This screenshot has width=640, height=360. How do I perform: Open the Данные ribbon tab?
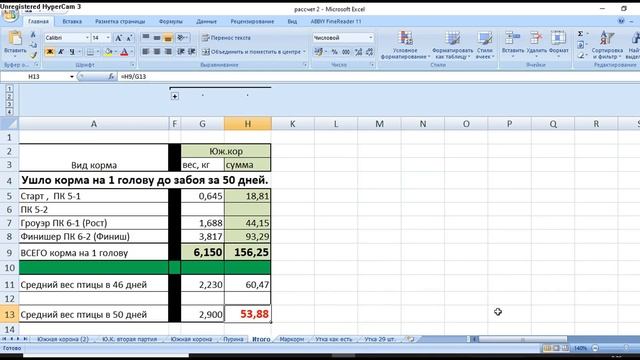[x=207, y=21]
